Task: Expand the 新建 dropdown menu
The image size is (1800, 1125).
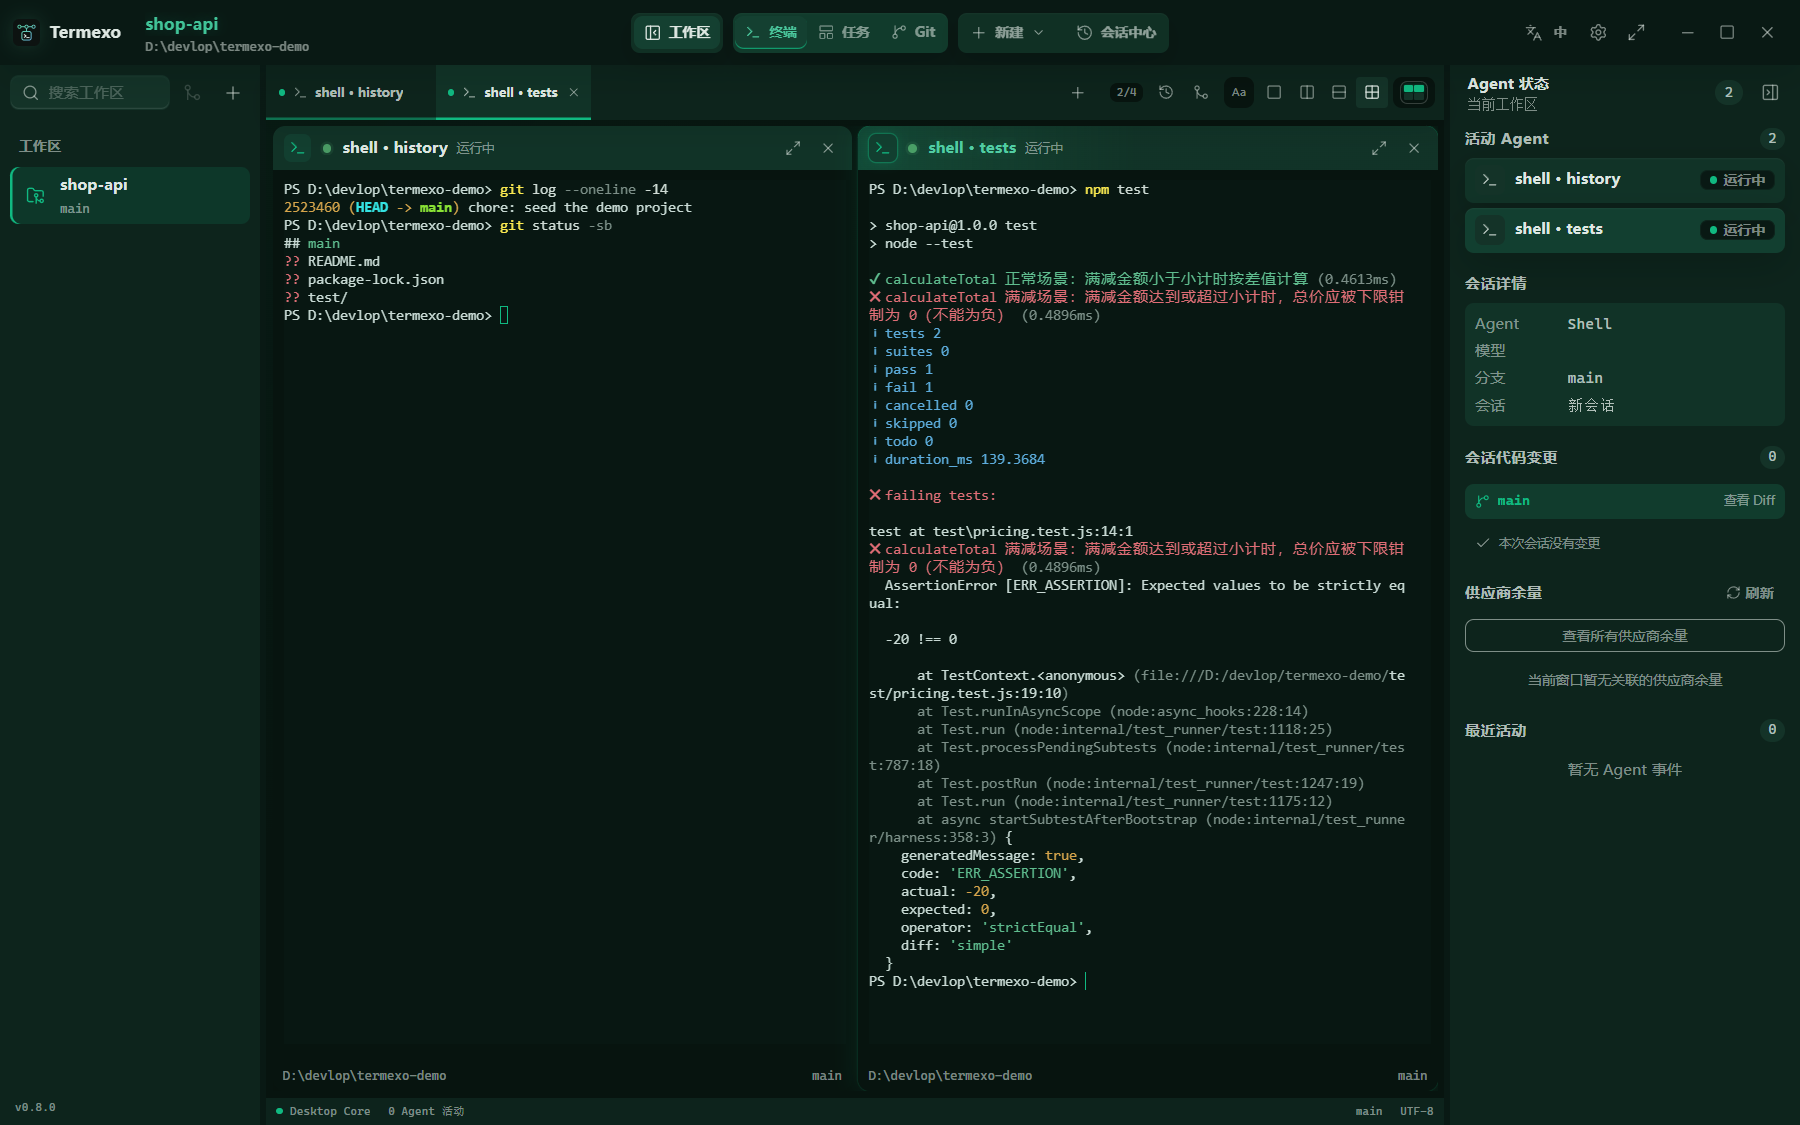Action: click(1008, 33)
